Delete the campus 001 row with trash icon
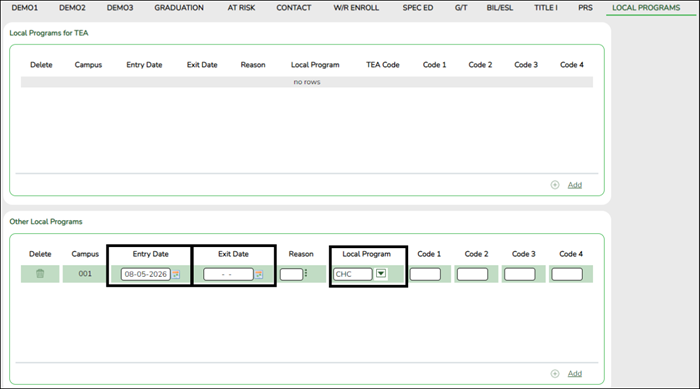700x390 pixels. [x=40, y=274]
